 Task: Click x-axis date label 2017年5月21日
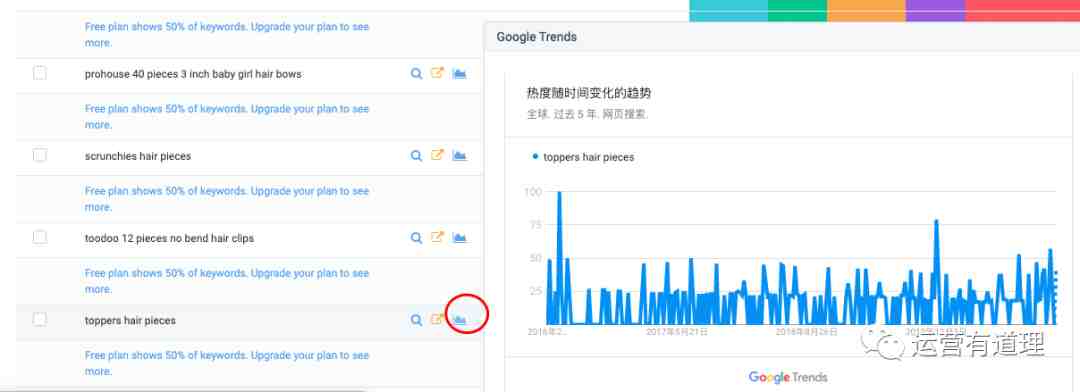(677, 331)
